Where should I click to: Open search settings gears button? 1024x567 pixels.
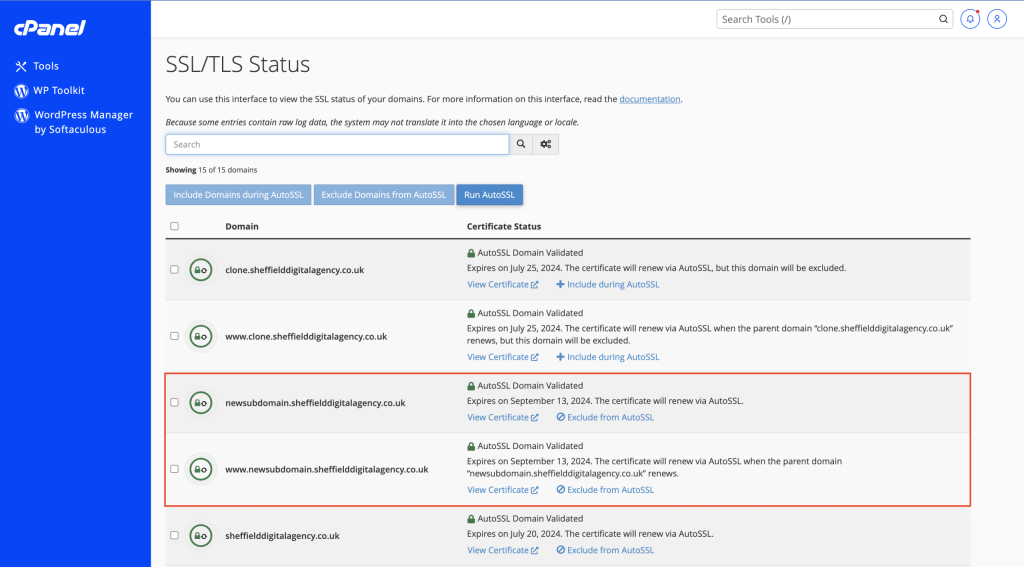(545, 144)
